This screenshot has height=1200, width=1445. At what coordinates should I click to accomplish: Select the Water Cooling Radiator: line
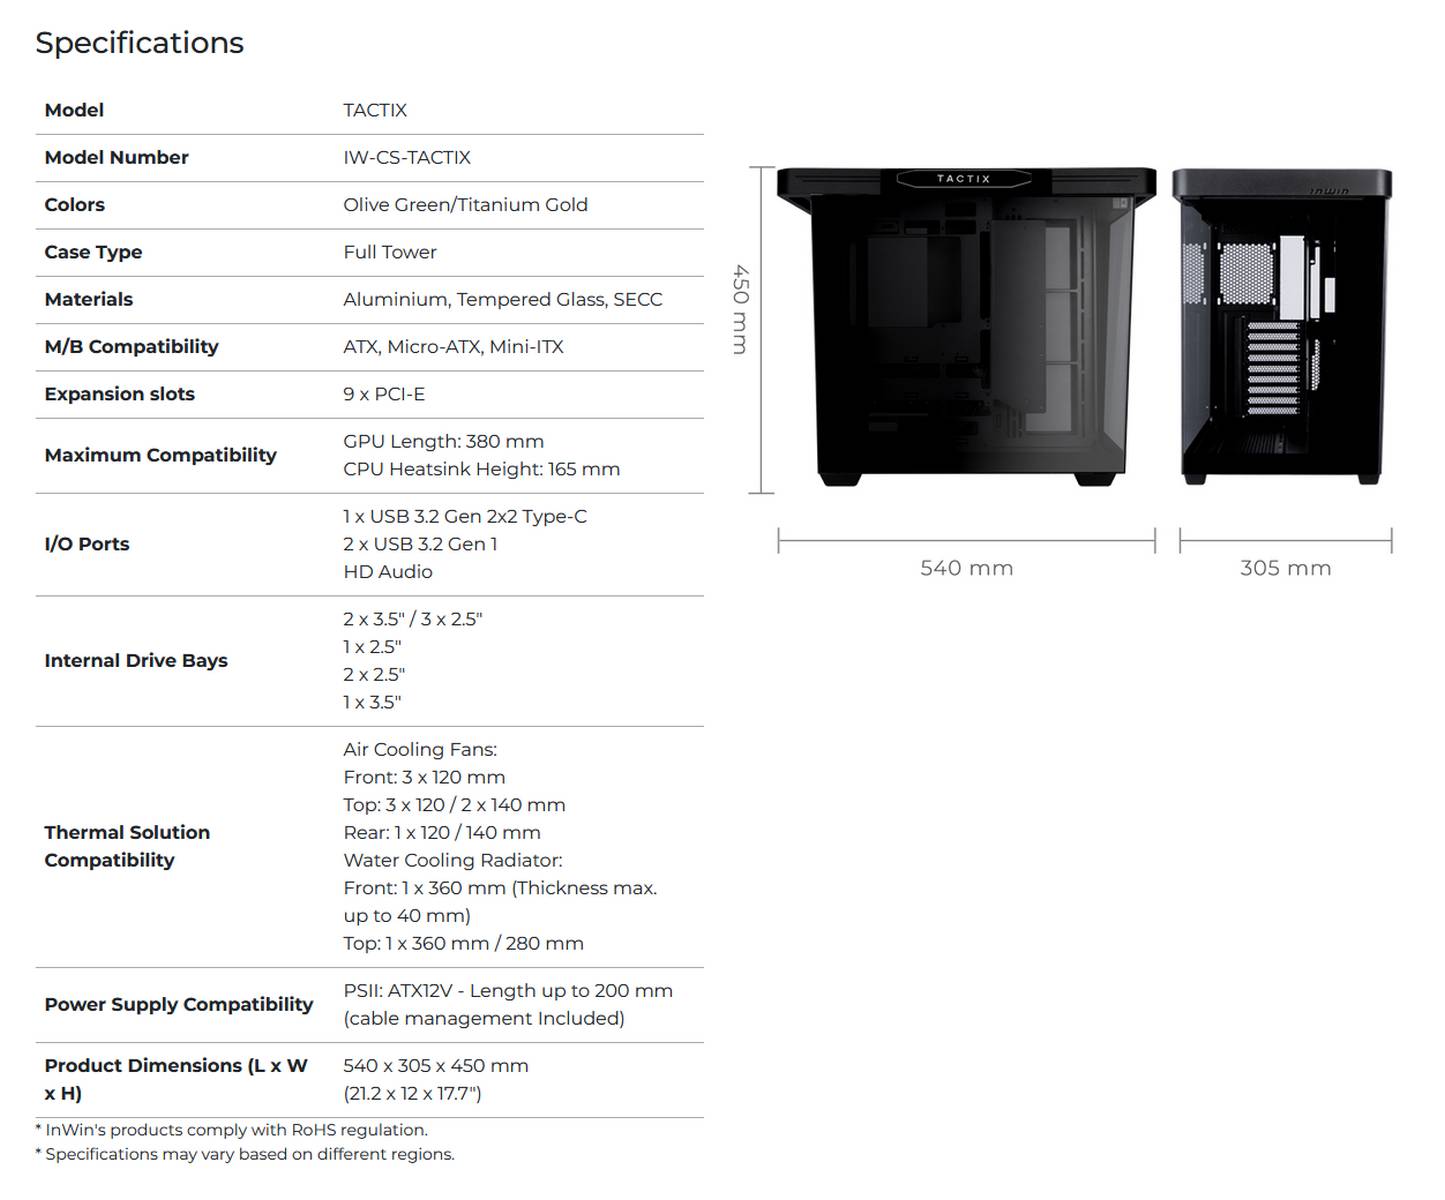(x=453, y=860)
